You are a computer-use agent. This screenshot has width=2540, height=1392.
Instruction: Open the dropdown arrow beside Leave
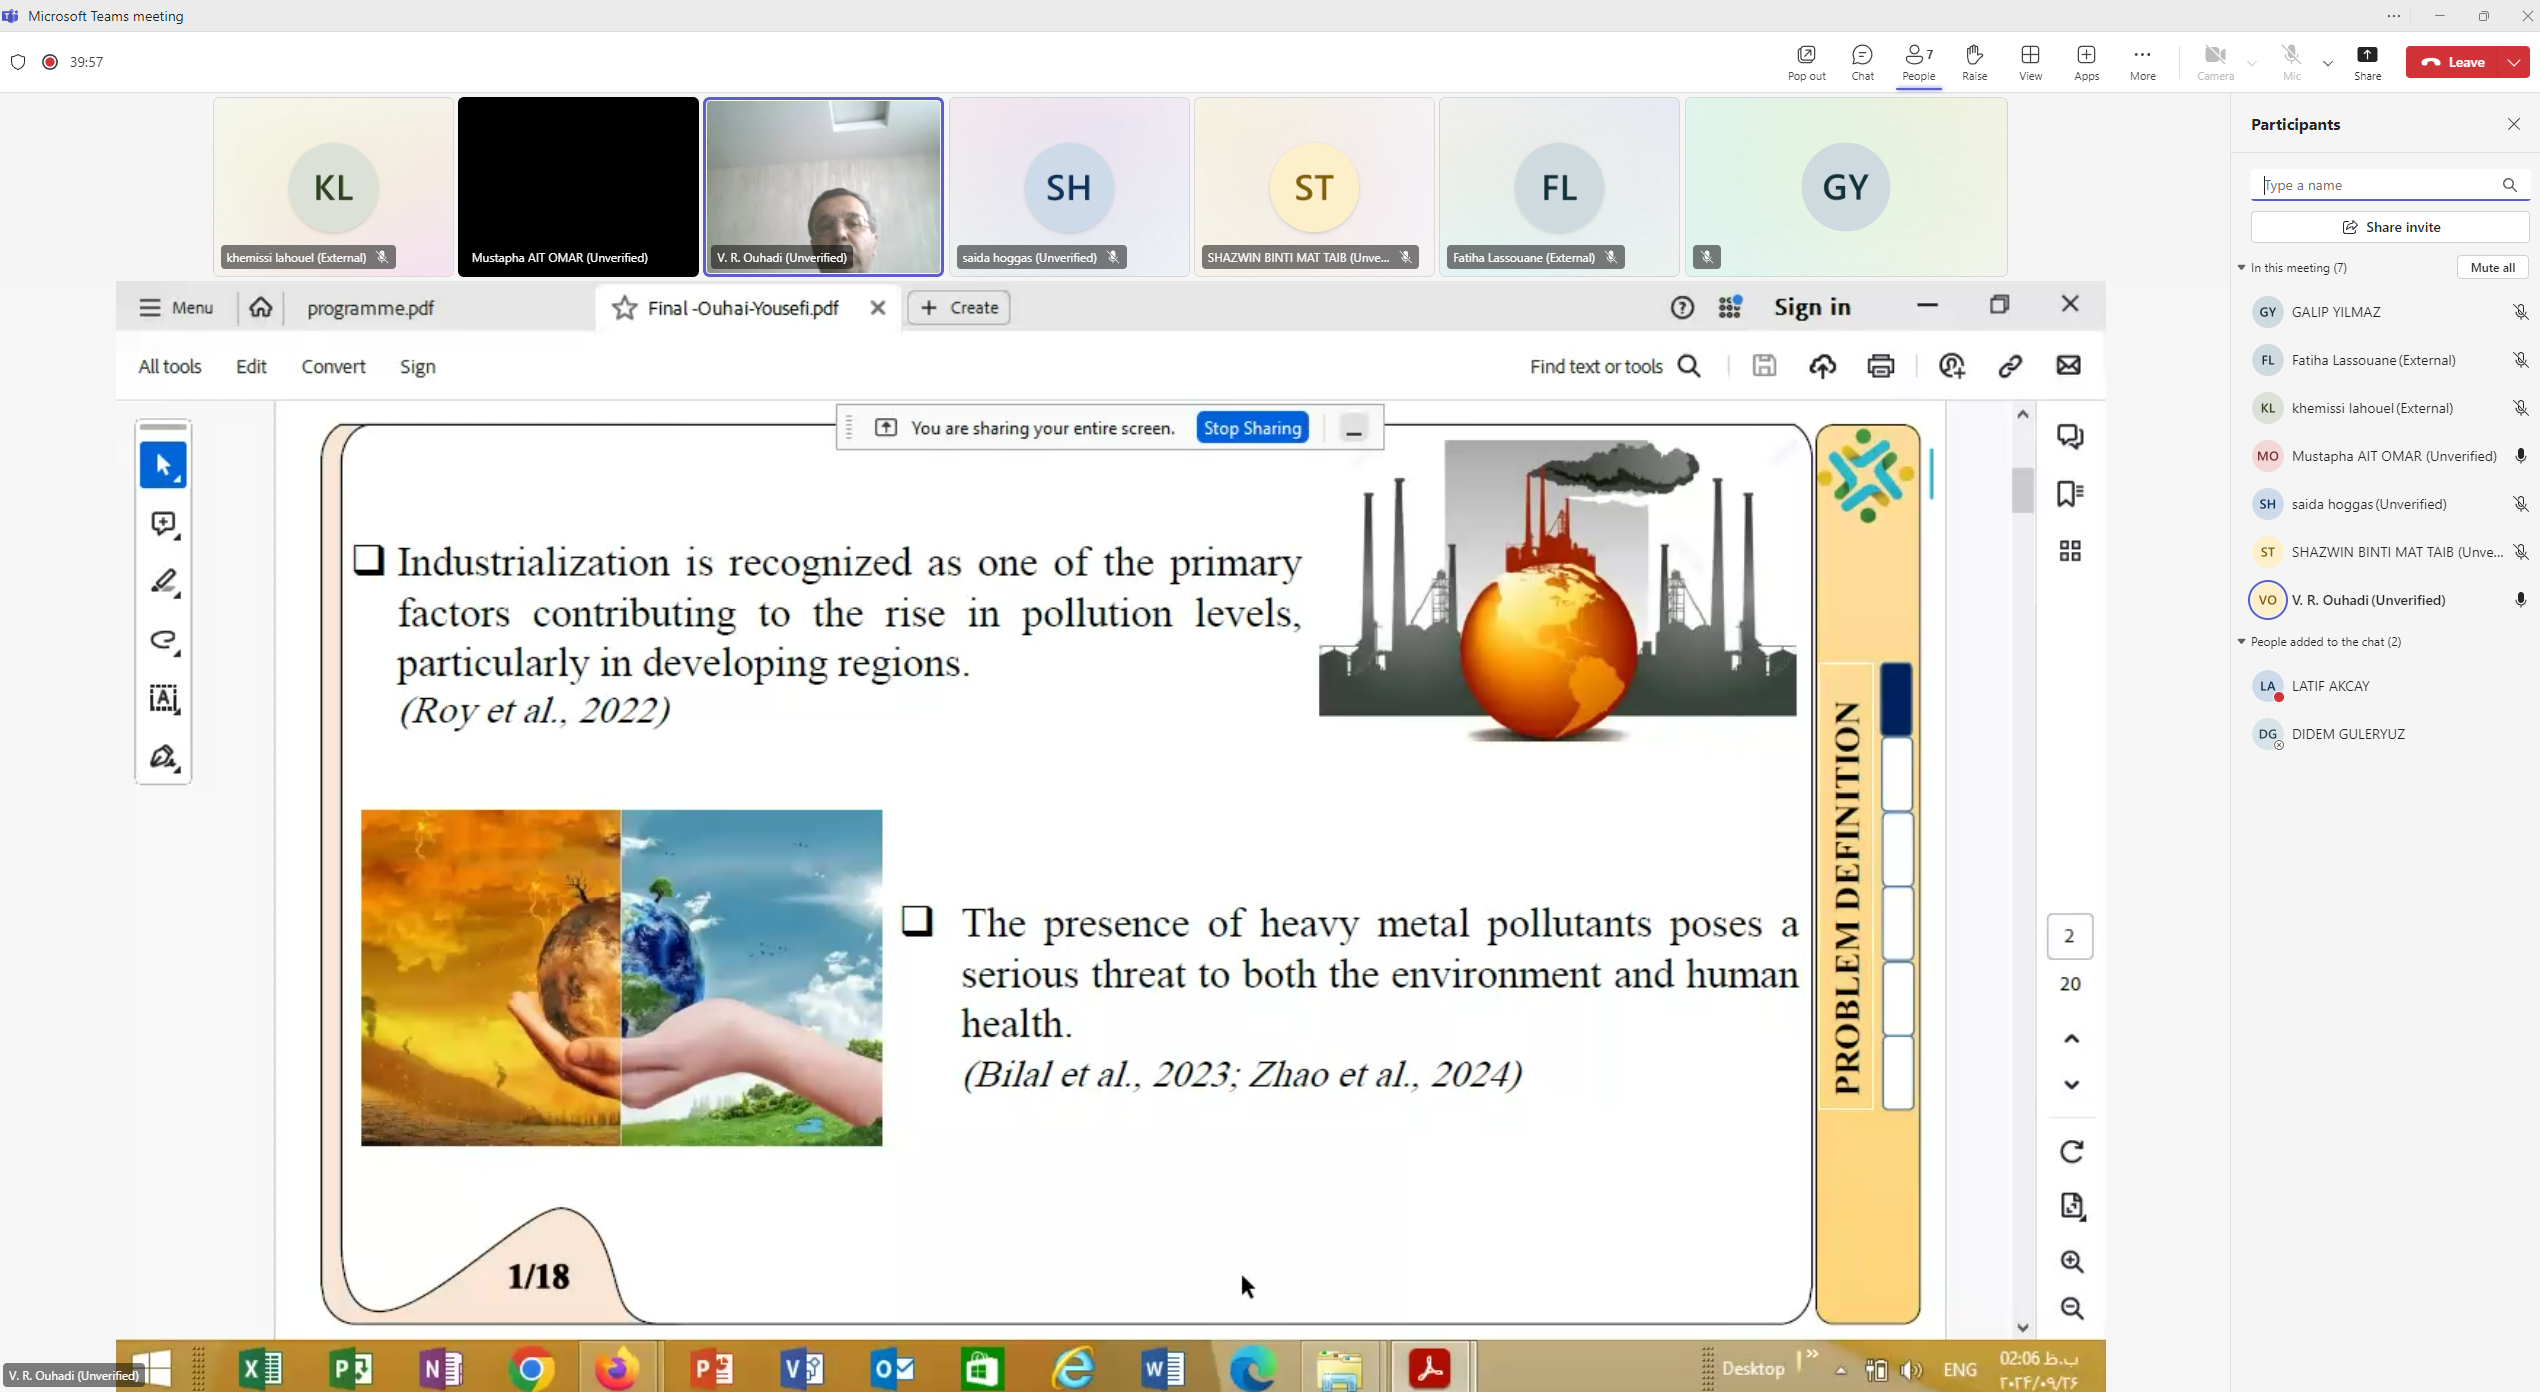pyautogui.click(x=2514, y=62)
